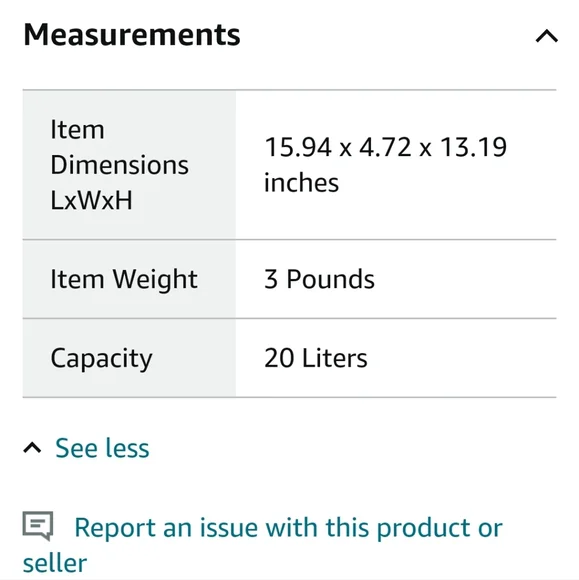Click the Measurements heading
This screenshot has height=580, width=579.
tap(132, 34)
